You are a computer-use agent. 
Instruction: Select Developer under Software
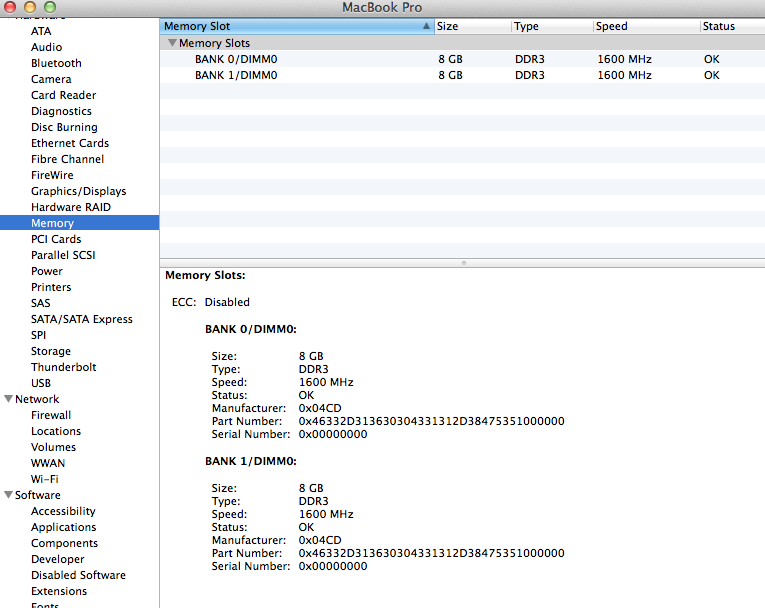point(58,559)
